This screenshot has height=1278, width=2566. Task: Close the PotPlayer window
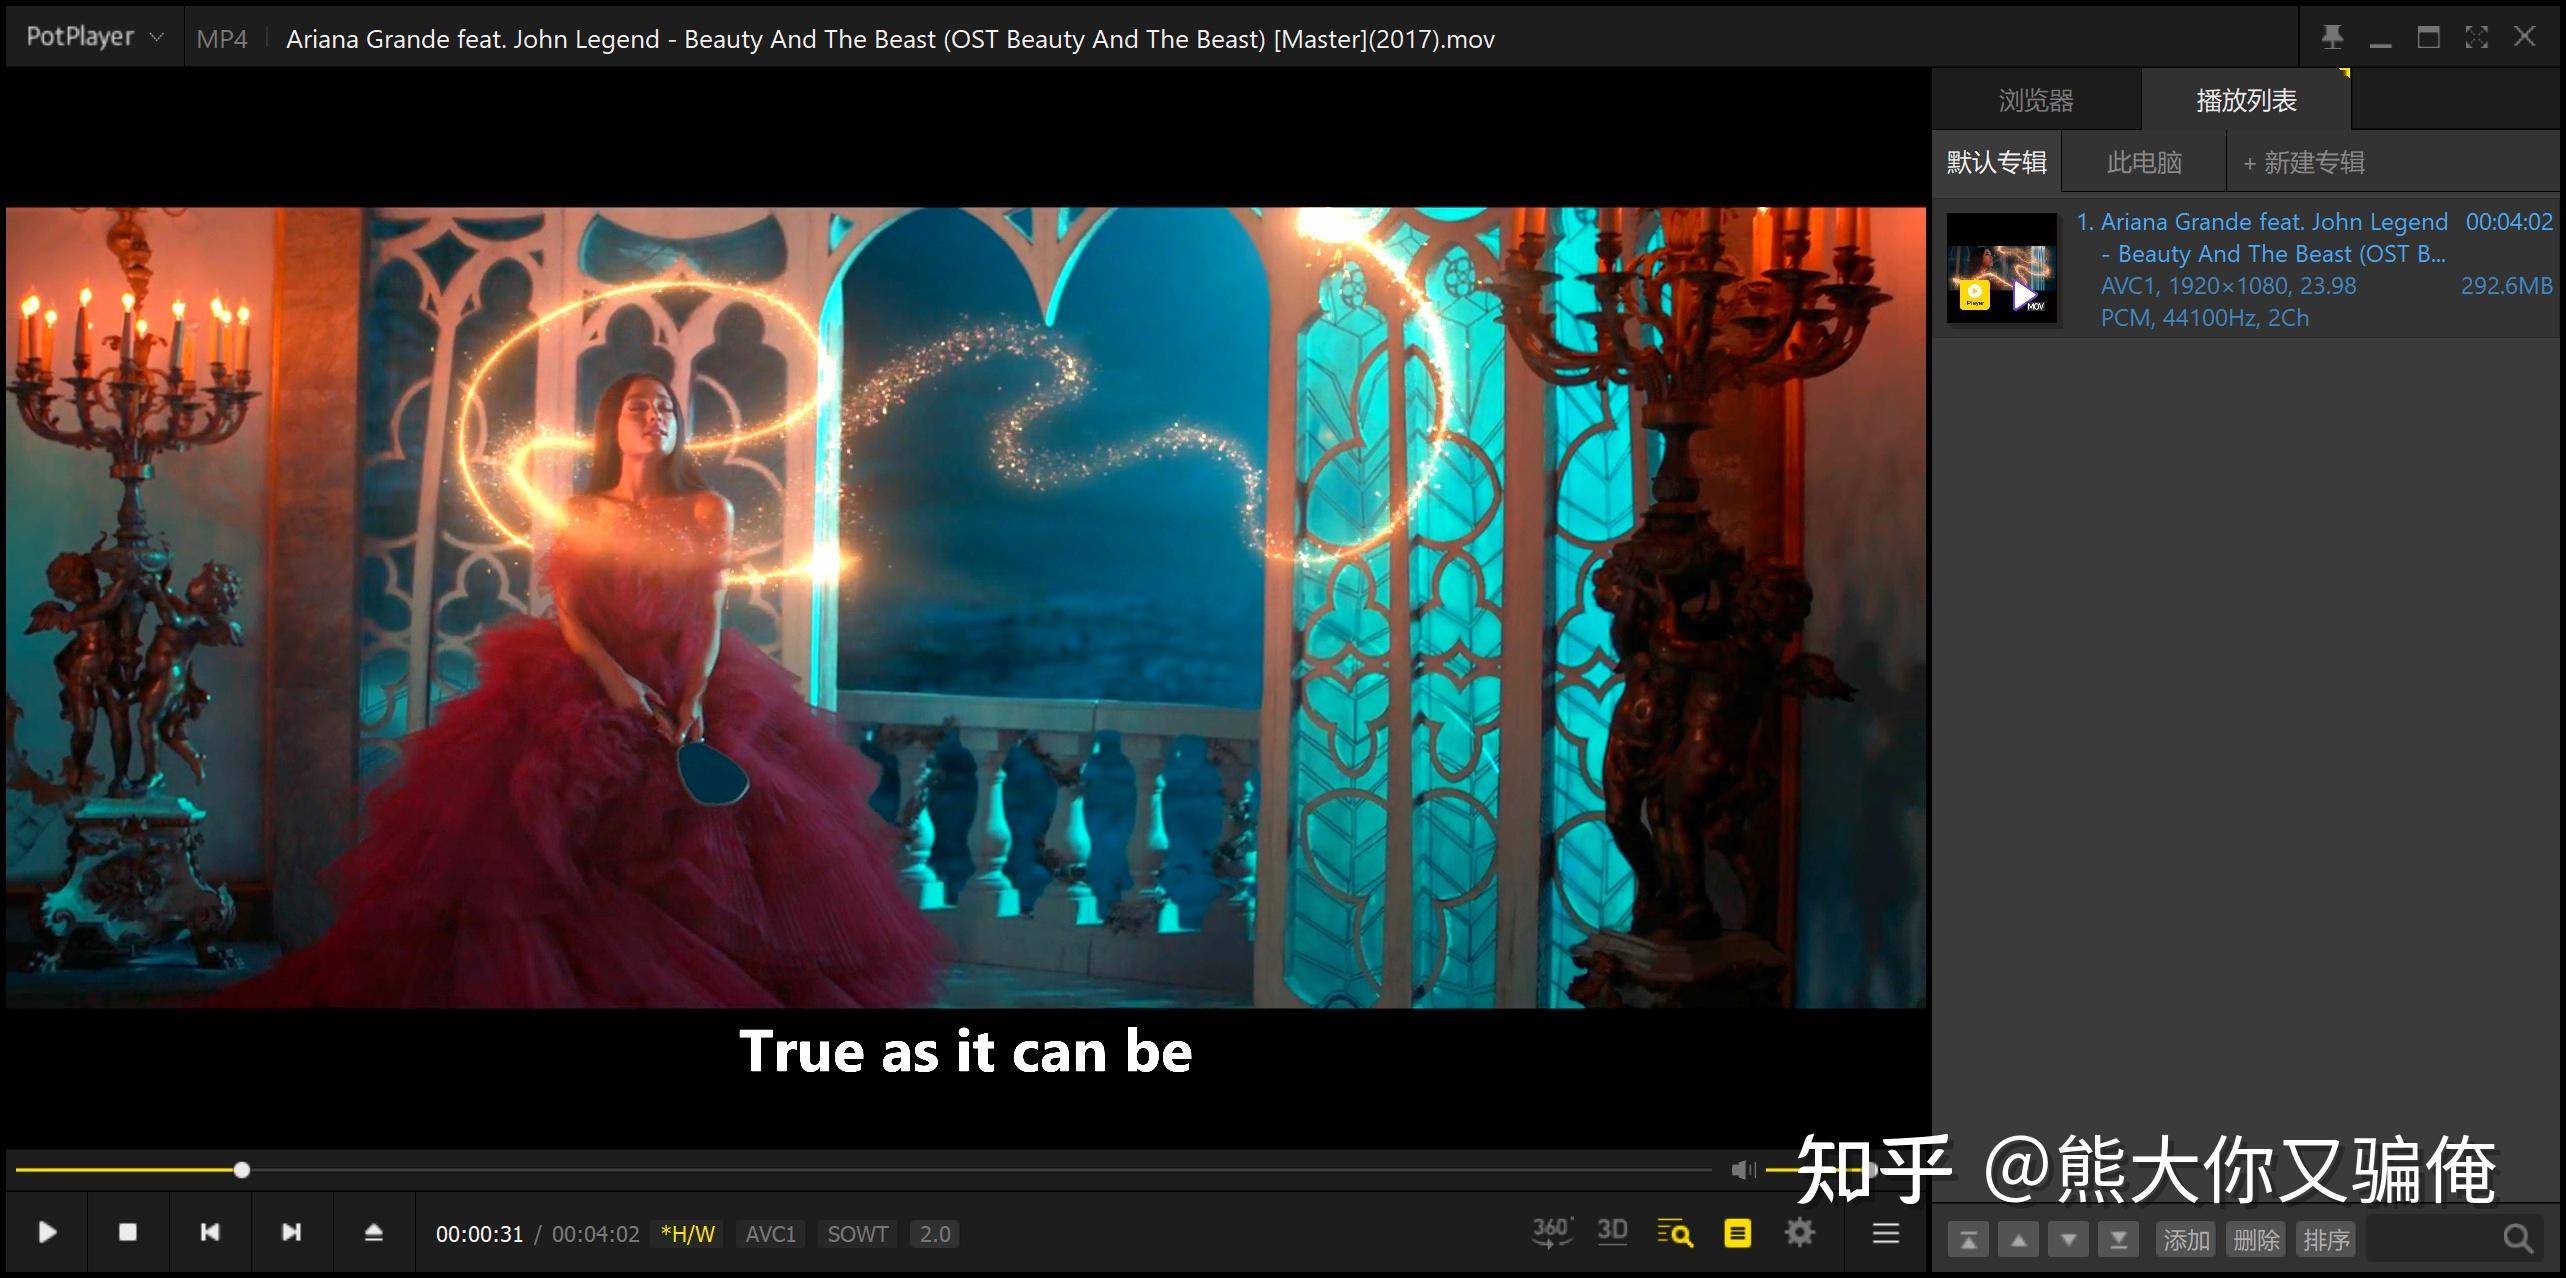[2525, 38]
